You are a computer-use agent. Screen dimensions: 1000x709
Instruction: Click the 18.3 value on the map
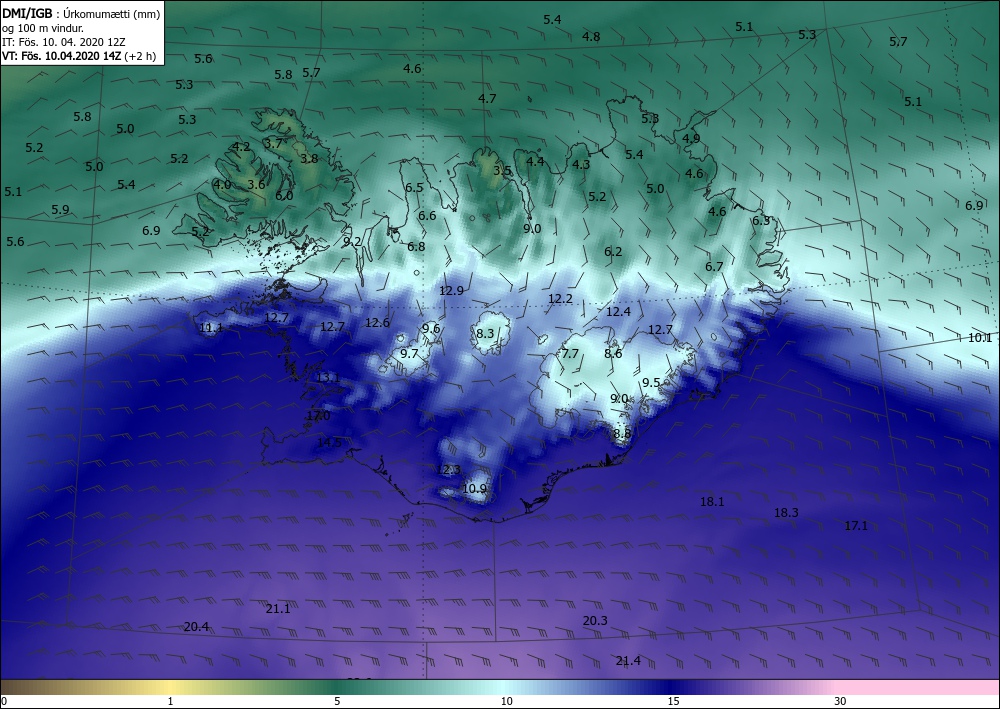point(786,513)
